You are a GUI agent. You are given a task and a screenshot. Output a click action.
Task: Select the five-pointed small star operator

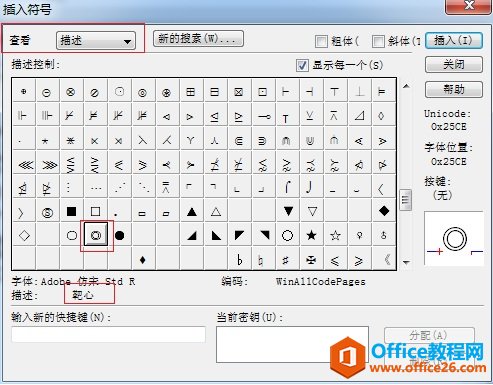(45, 141)
